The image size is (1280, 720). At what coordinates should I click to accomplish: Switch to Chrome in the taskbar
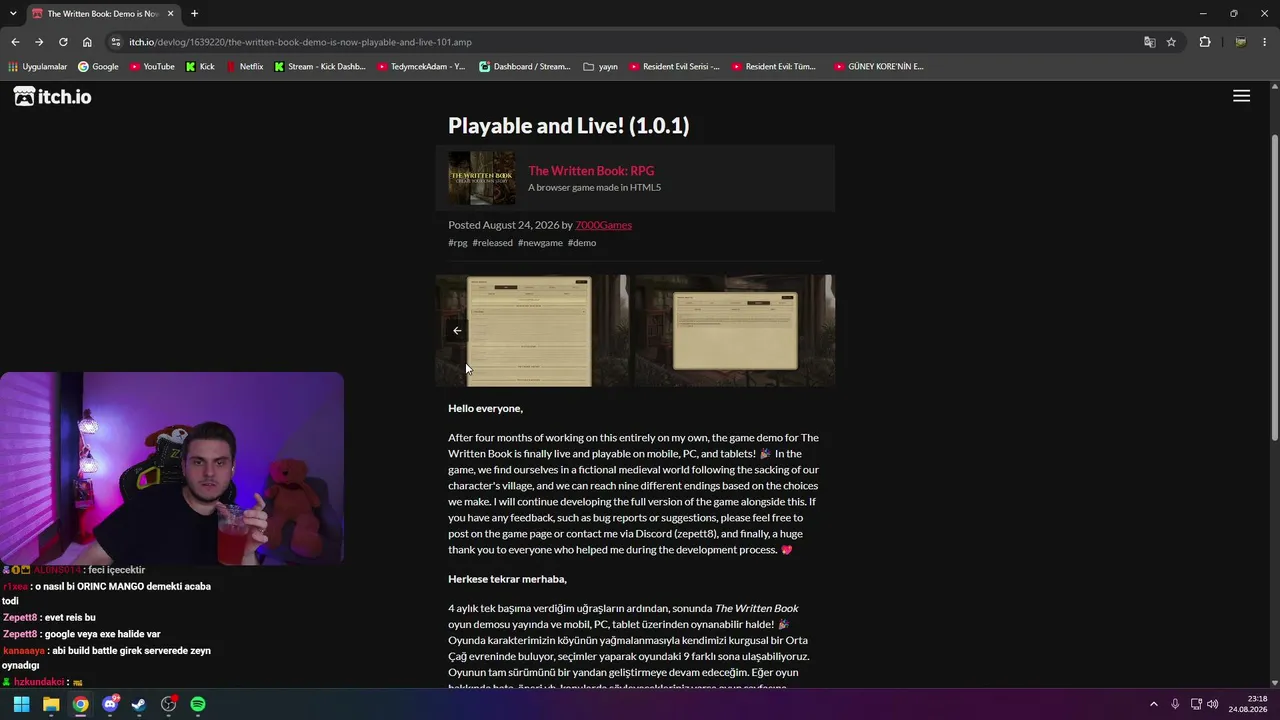tap(80, 704)
